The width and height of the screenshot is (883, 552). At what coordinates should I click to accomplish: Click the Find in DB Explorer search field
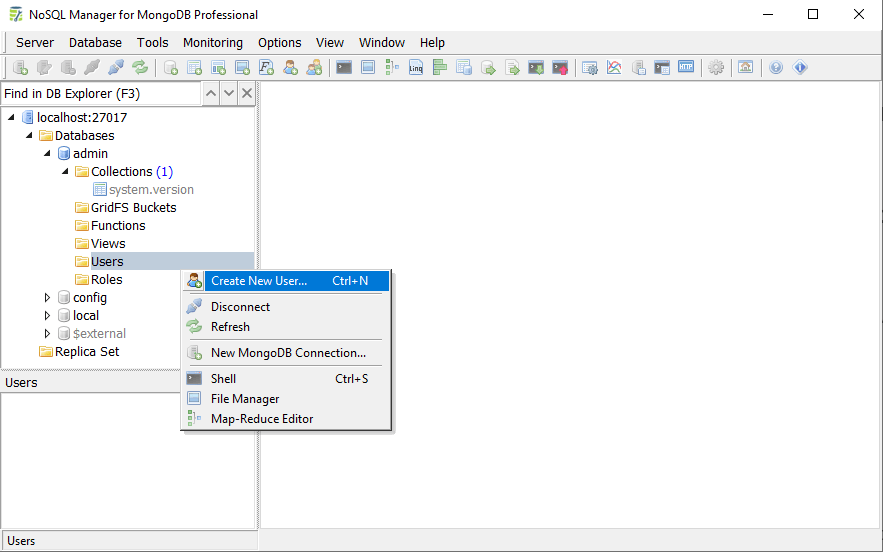pyautogui.click(x=100, y=93)
